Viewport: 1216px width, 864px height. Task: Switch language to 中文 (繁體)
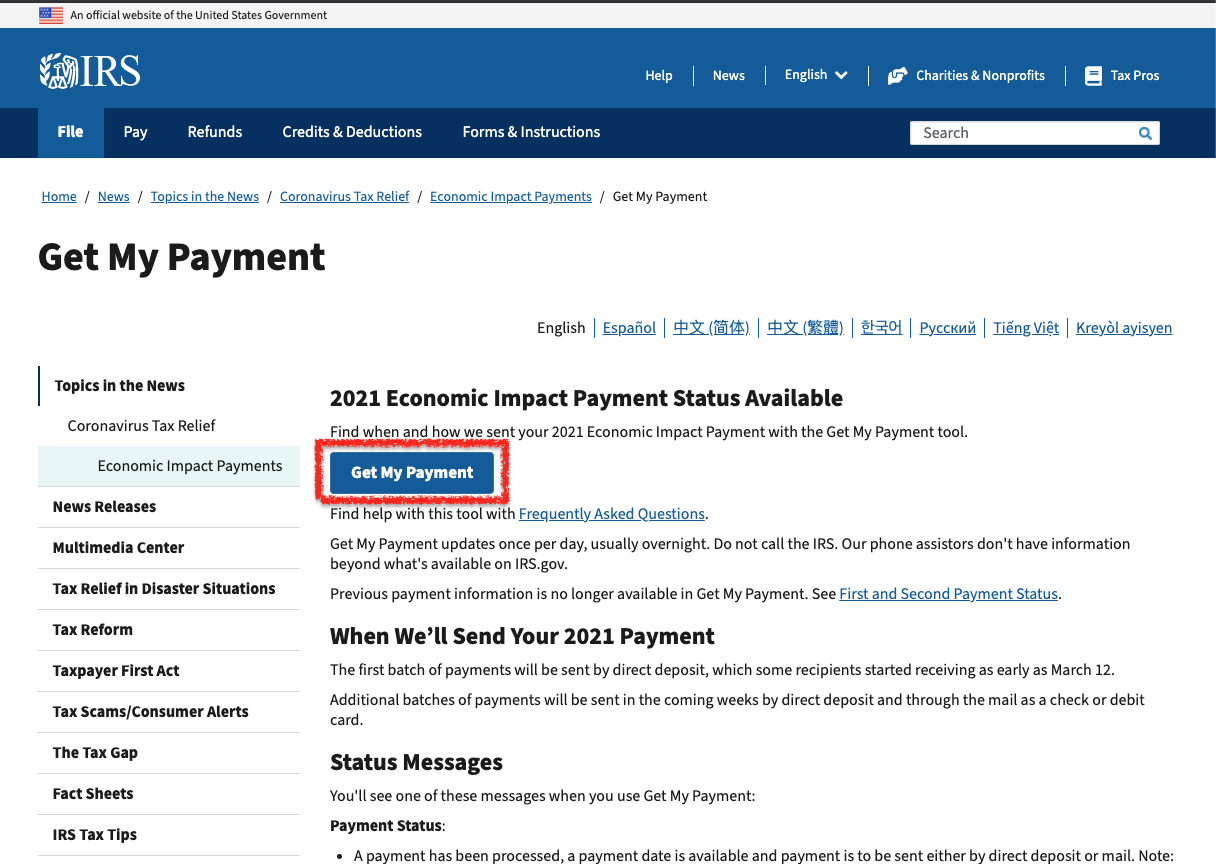coord(805,328)
